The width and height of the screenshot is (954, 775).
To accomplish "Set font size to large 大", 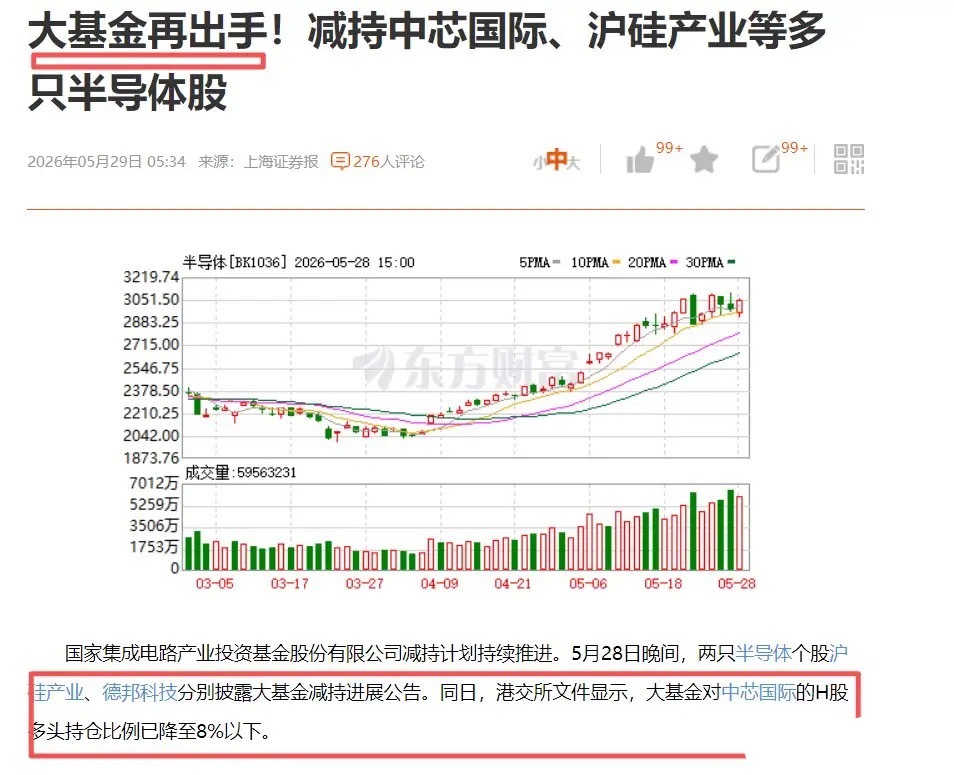I will 573,163.
